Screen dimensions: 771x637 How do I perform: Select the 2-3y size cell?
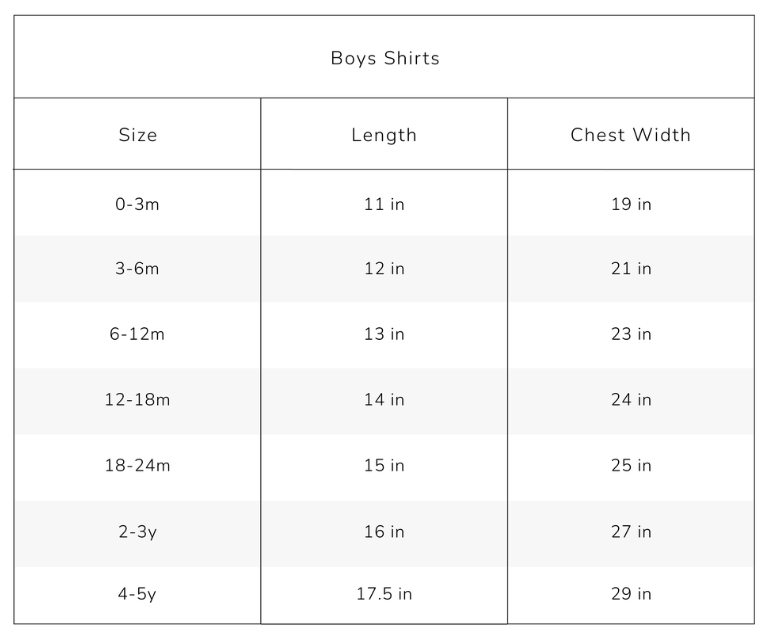pyautogui.click(x=138, y=532)
